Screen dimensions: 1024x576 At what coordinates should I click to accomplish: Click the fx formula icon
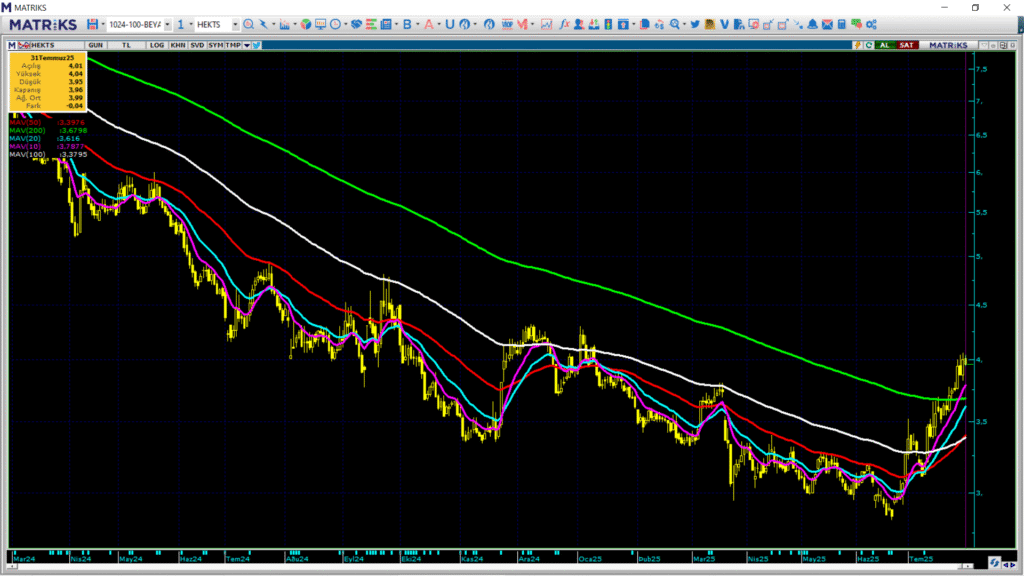point(564,24)
